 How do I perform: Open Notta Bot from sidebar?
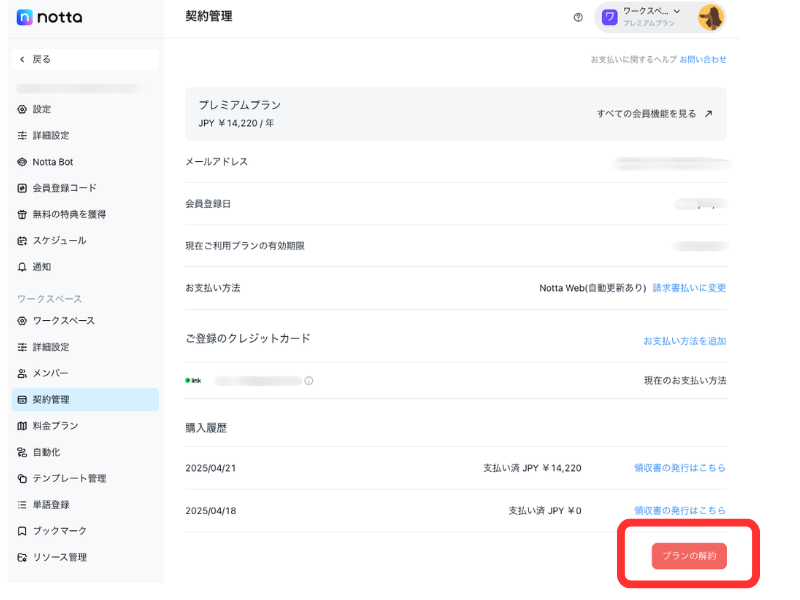click(x=52, y=162)
